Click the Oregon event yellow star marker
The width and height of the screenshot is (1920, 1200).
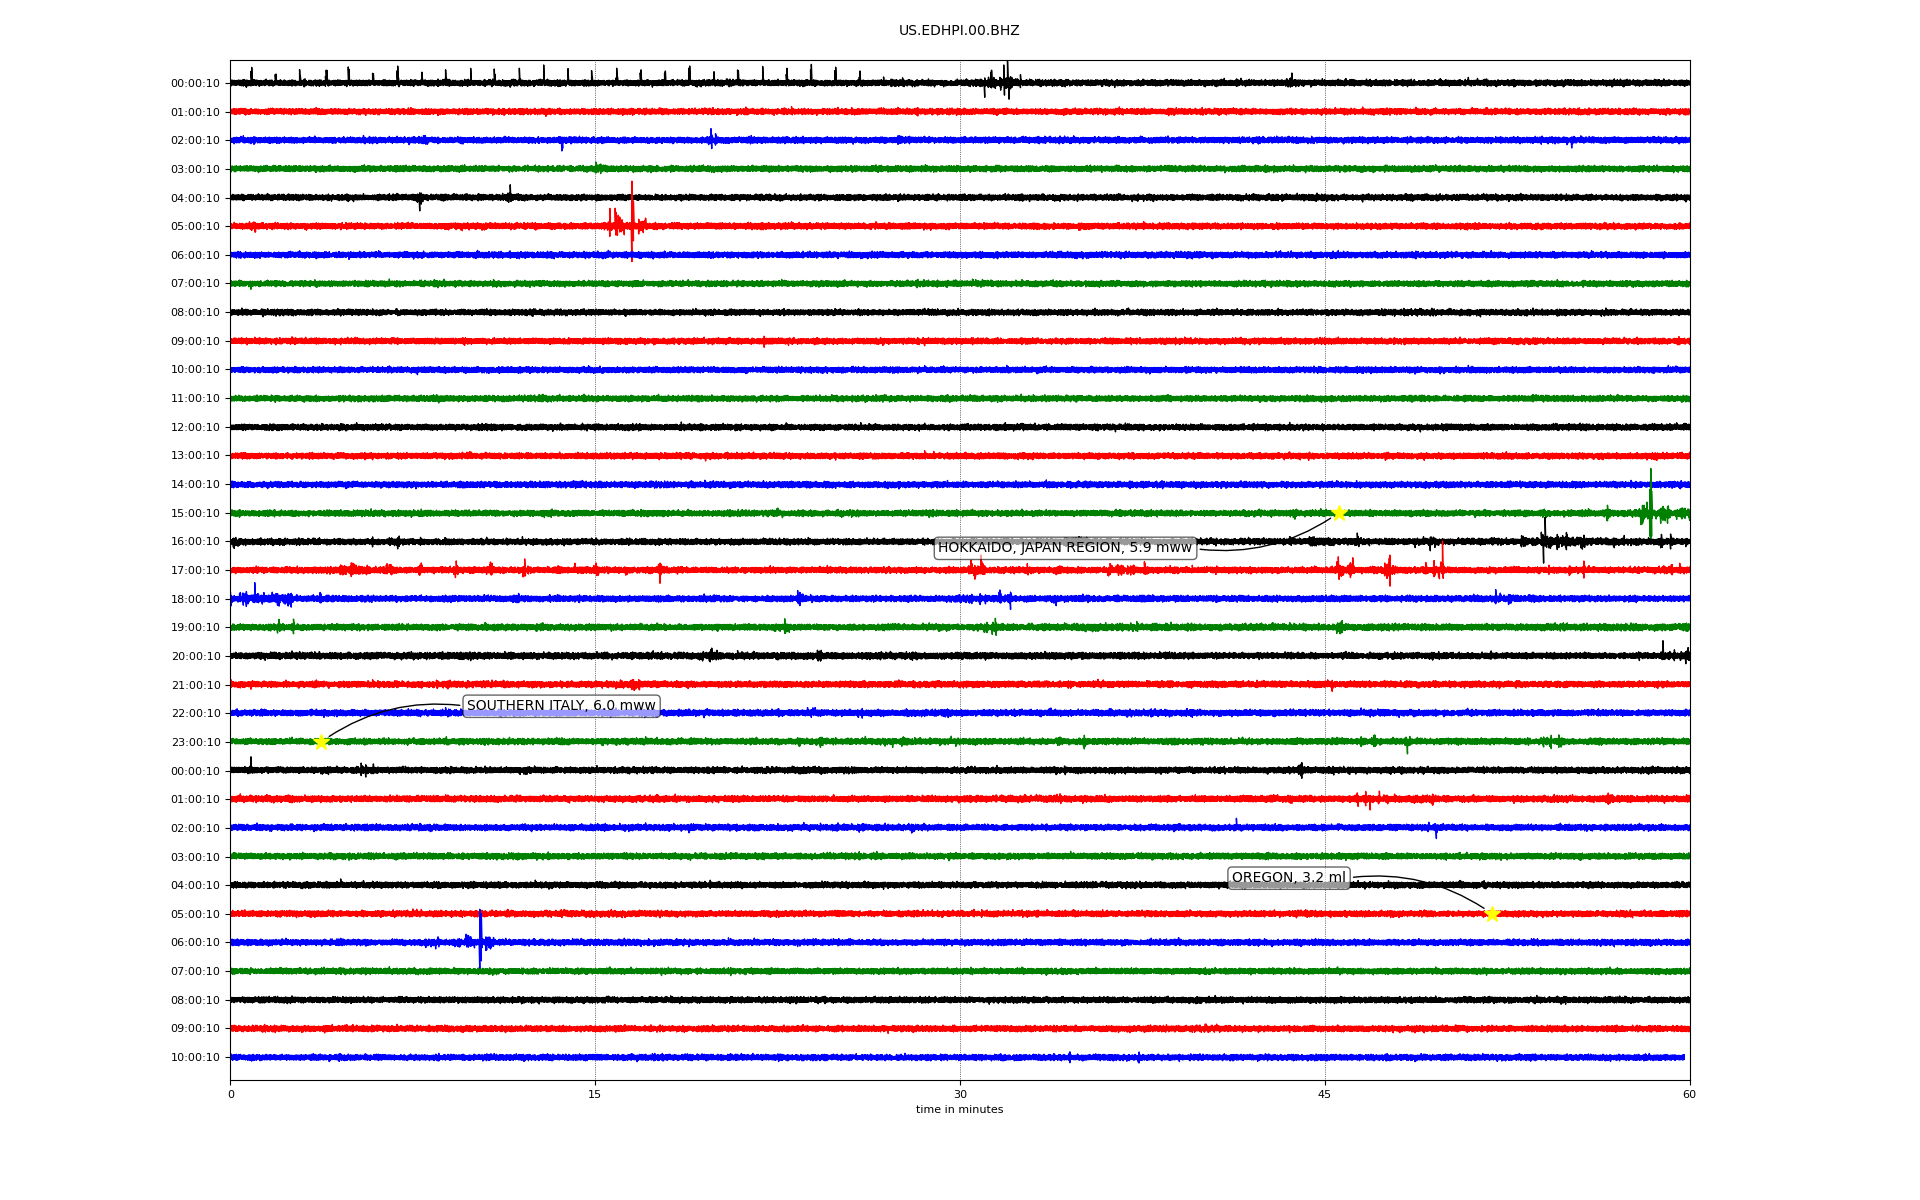(1492, 914)
